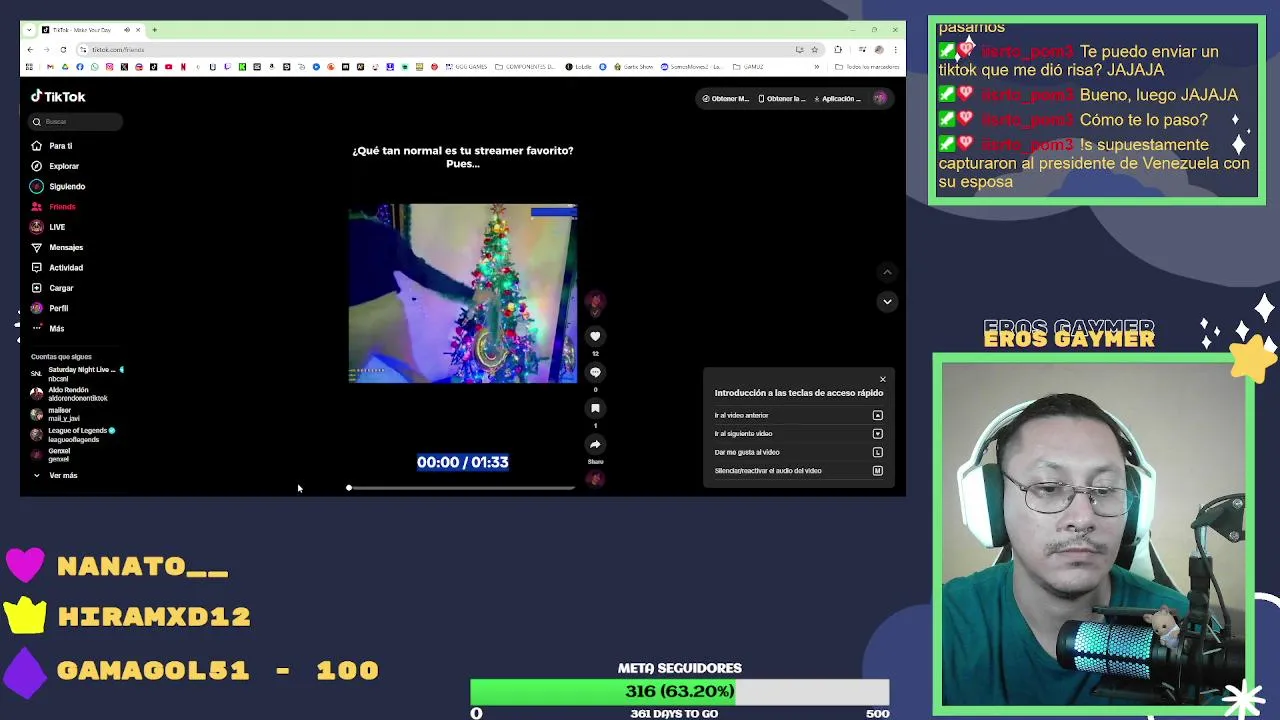Viewport: 1280px width, 720px height.
Task: Go to the next video with the down chevron
Action: (887, 301)
